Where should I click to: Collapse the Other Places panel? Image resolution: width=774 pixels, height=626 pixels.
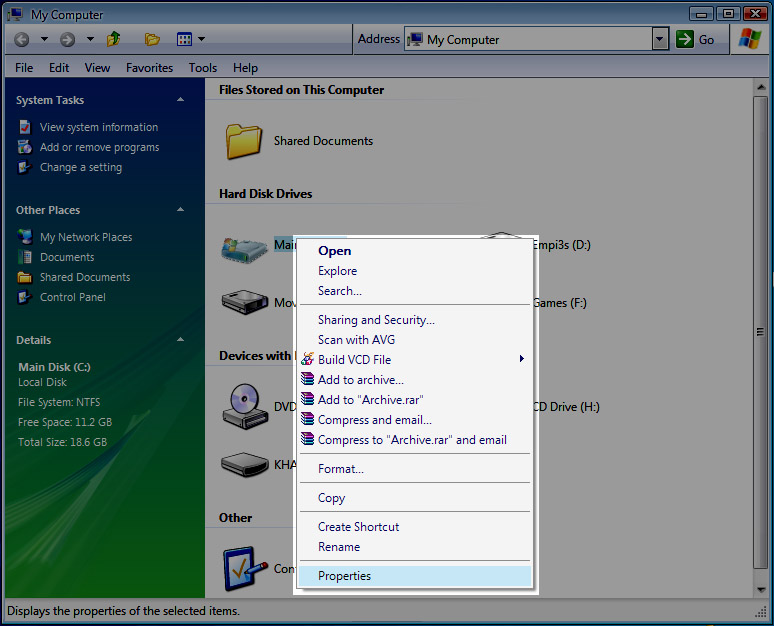tap(181, 210)
